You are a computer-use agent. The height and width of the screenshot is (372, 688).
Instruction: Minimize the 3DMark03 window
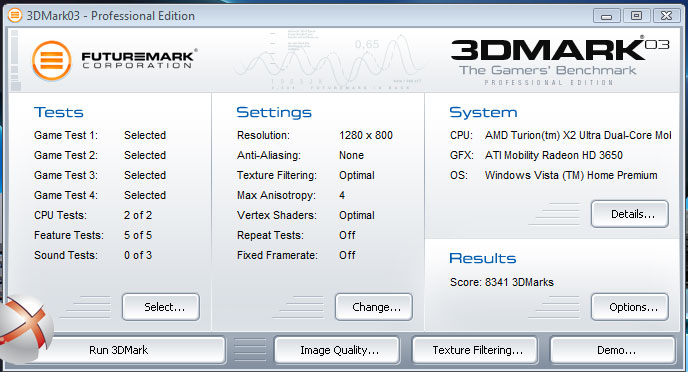pyautogui.click(x=606, y=16)
